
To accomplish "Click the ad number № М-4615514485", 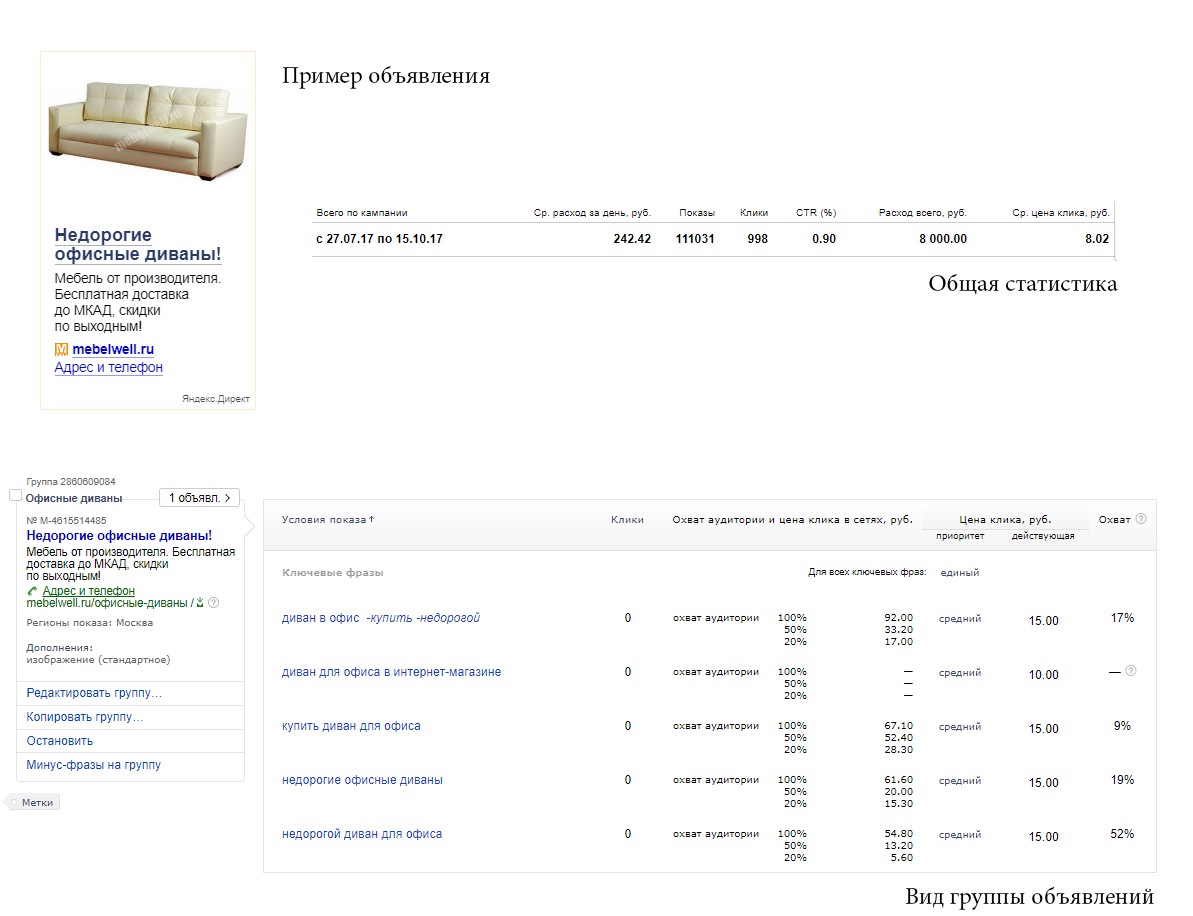I will (66, 520).
